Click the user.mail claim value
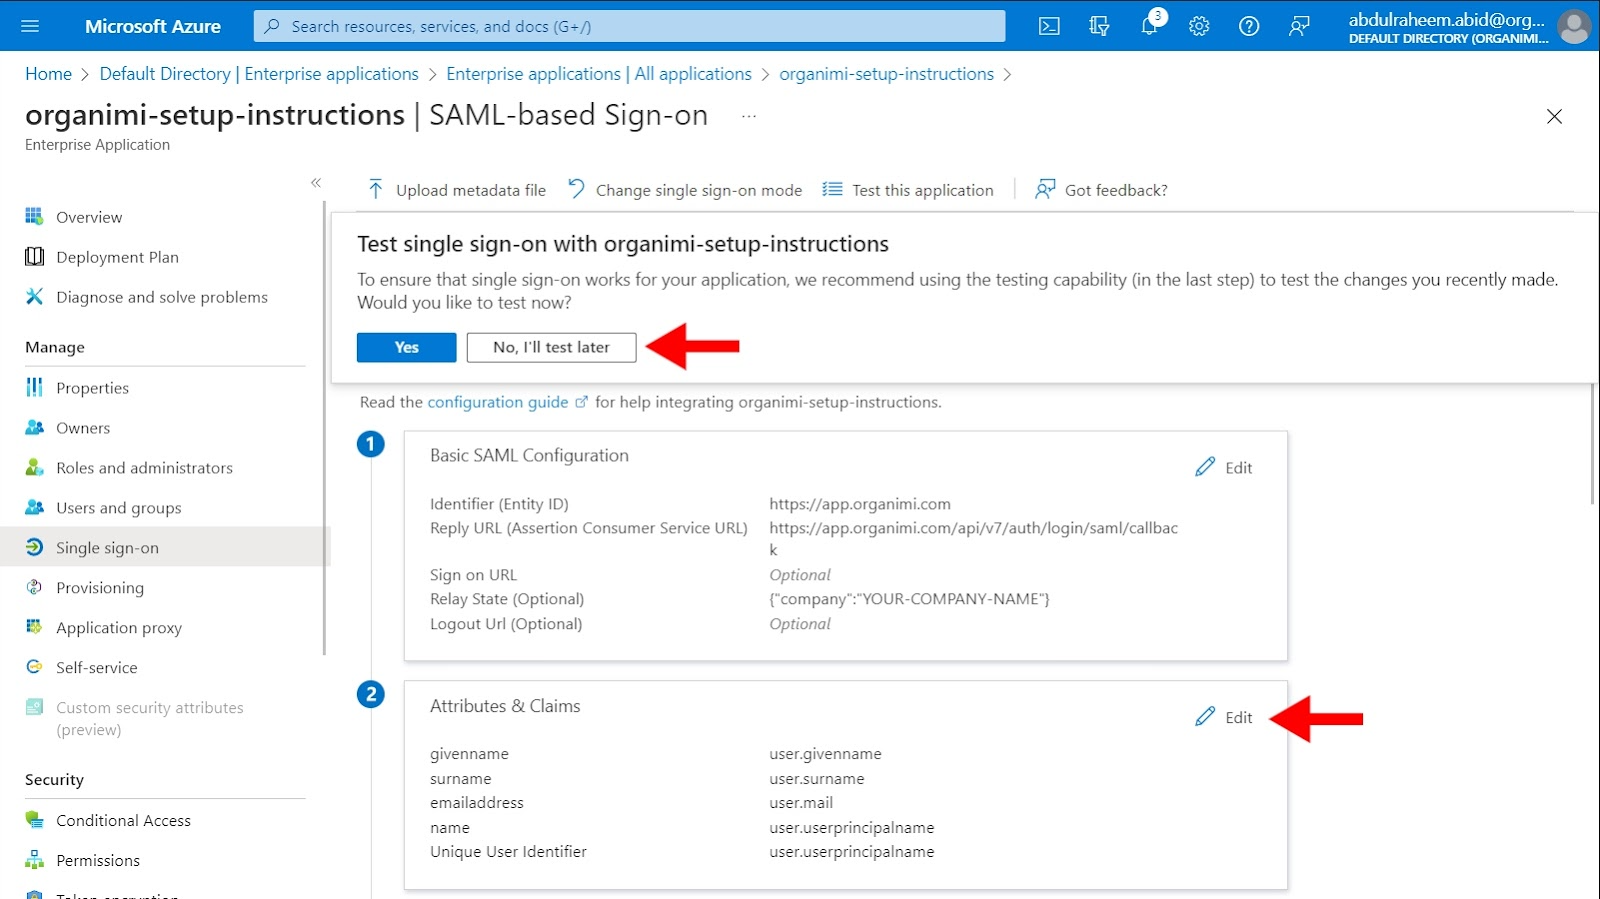This screenshot has width=1600, height=899. [x=801, y=802]
